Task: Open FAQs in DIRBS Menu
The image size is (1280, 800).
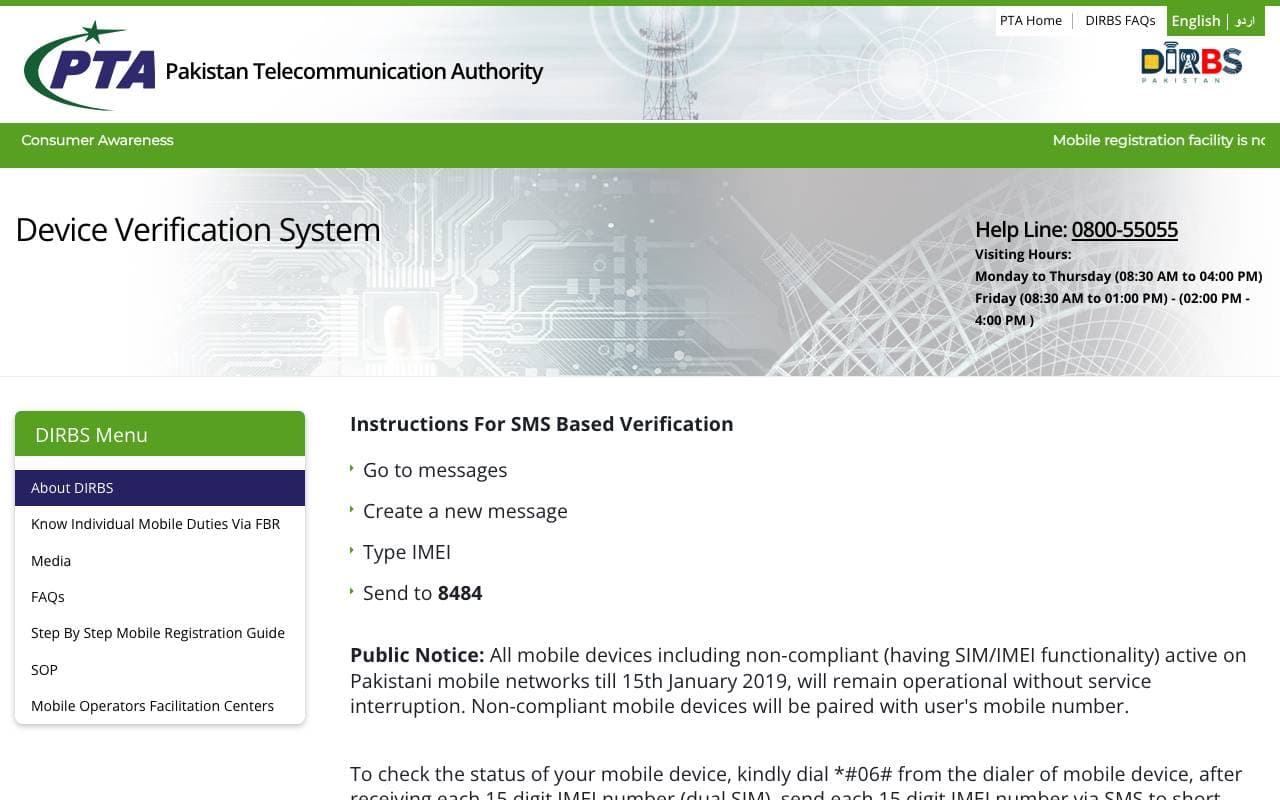Action: [x=160, y=597]
